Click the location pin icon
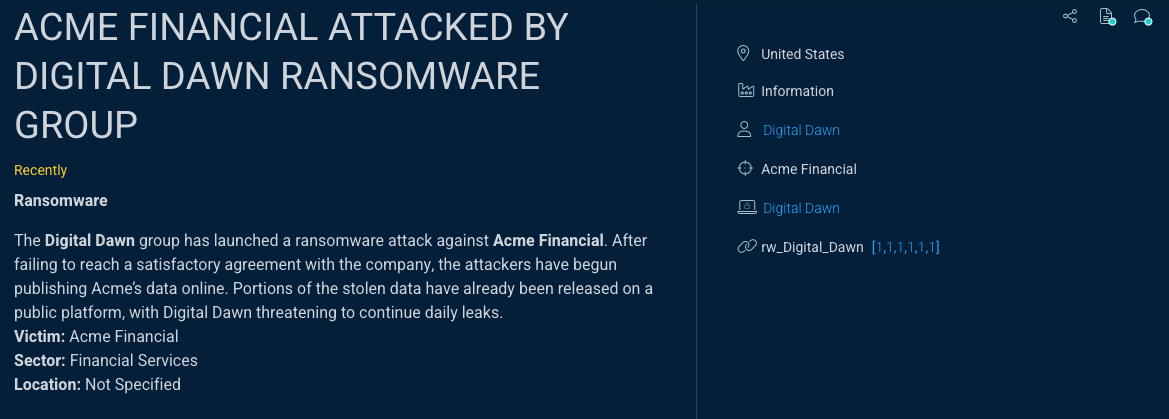 click(743, 53)
